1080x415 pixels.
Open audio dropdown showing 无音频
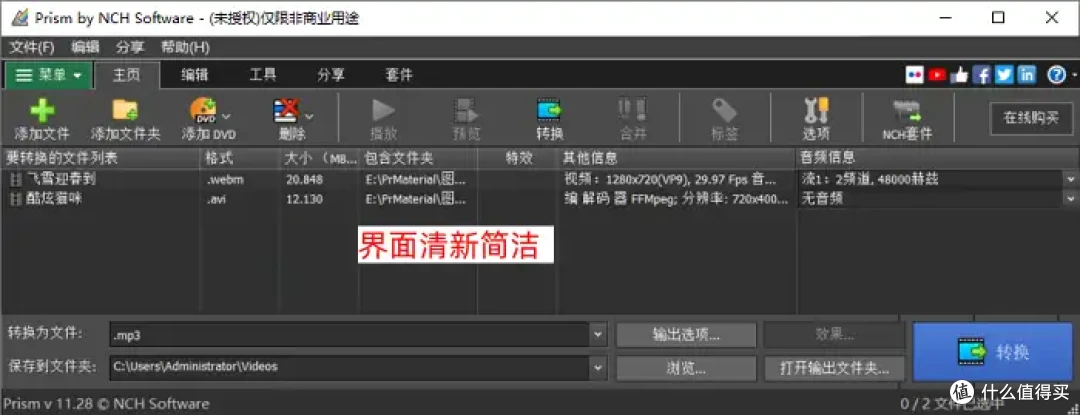point(1070,199)
